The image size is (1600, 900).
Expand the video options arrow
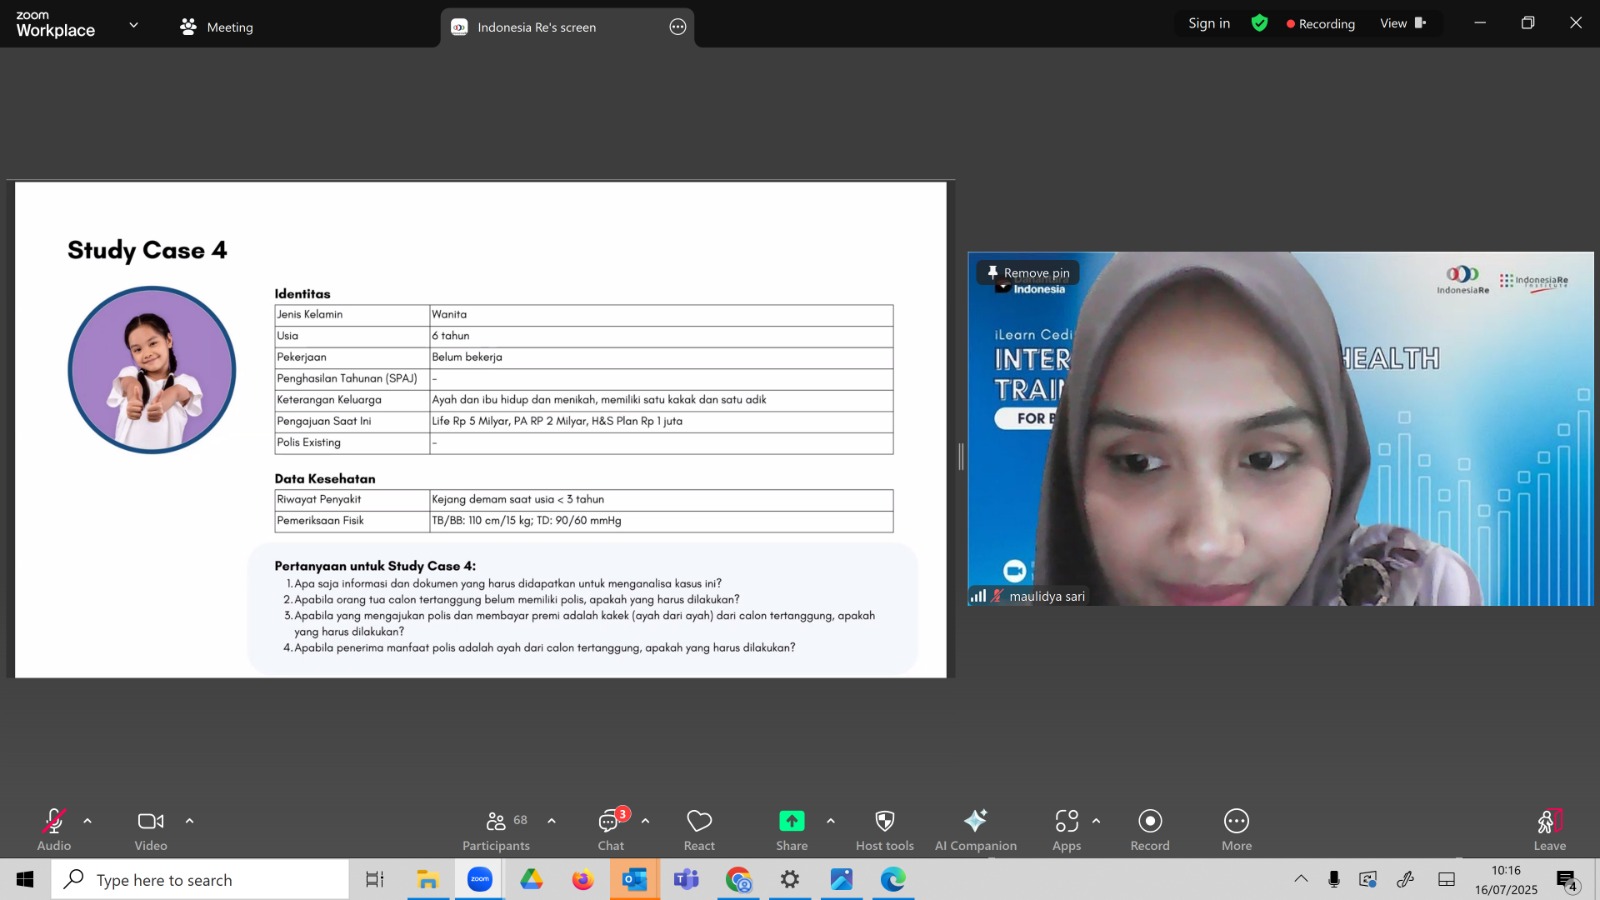pyautogui.click(x=190, y=821)
